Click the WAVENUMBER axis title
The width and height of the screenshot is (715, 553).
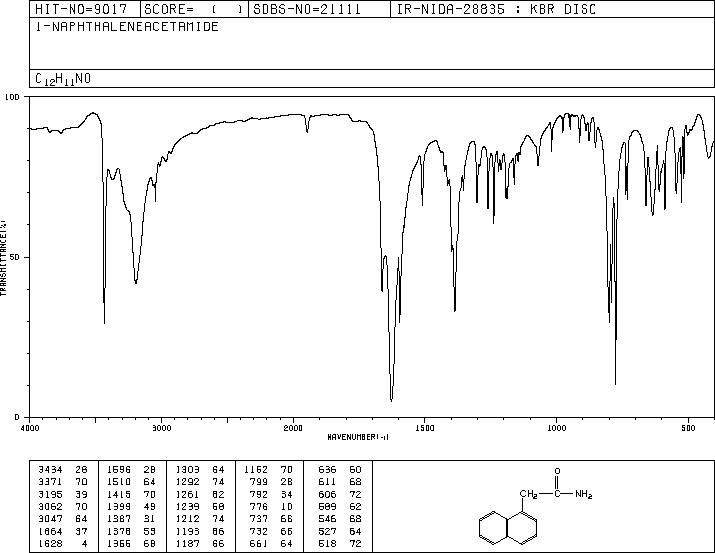[x=358, y=437]
